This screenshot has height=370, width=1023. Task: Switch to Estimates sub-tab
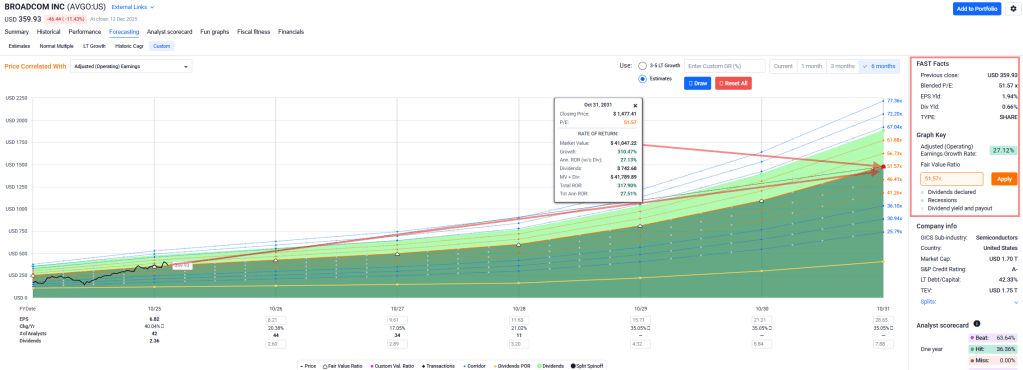click(20, 46)
